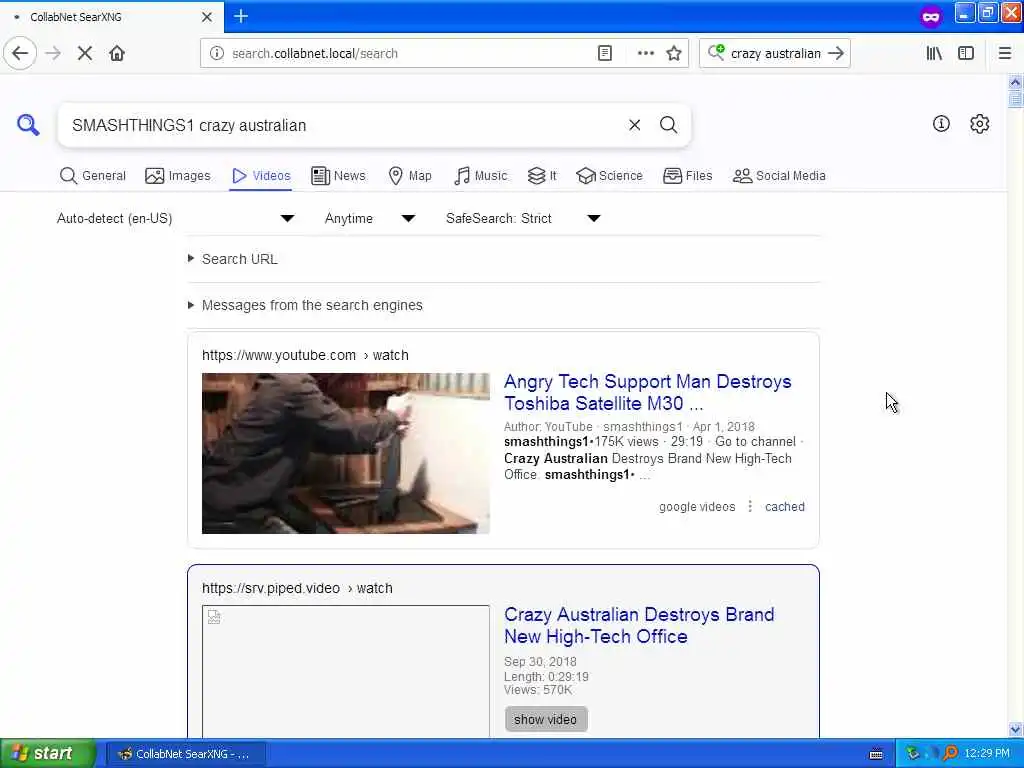Switch to the Social Media tab

779,176
